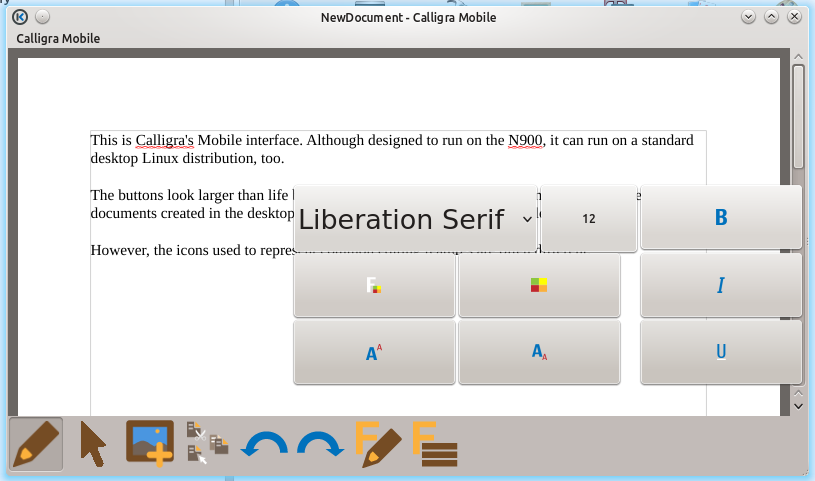Click the vertical scrollbar down arrow

click(798, 405)
